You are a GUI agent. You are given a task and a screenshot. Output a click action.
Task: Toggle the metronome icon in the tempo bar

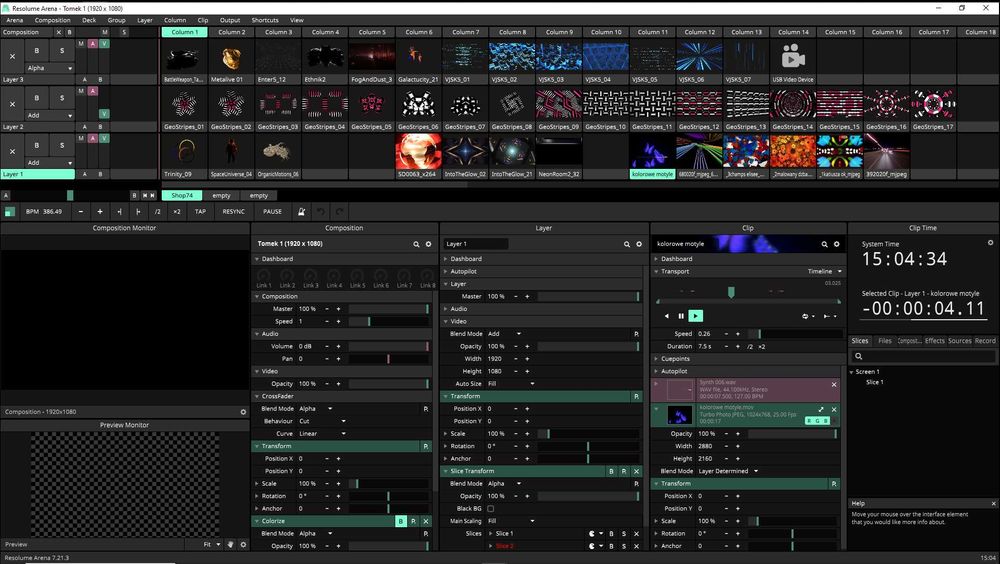click(x=301, y=212)
